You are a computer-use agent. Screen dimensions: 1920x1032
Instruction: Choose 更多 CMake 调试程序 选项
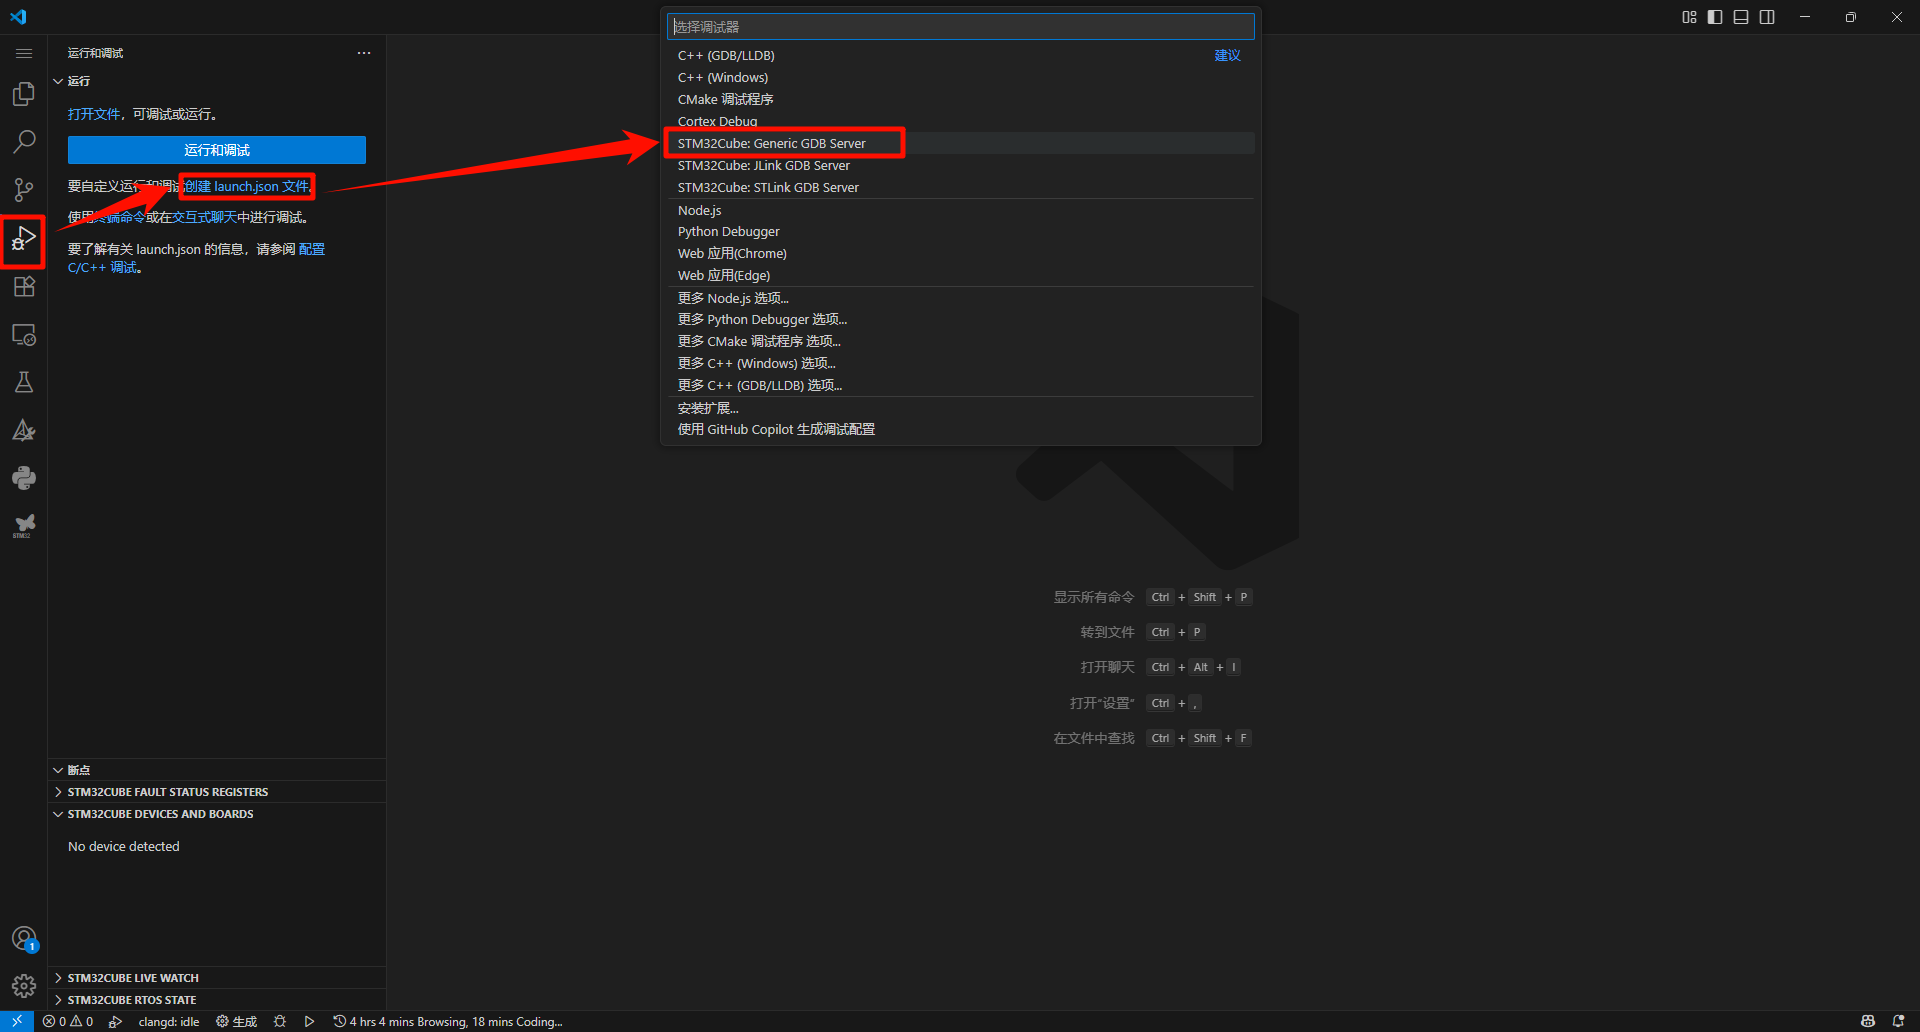tap(960, 342)
